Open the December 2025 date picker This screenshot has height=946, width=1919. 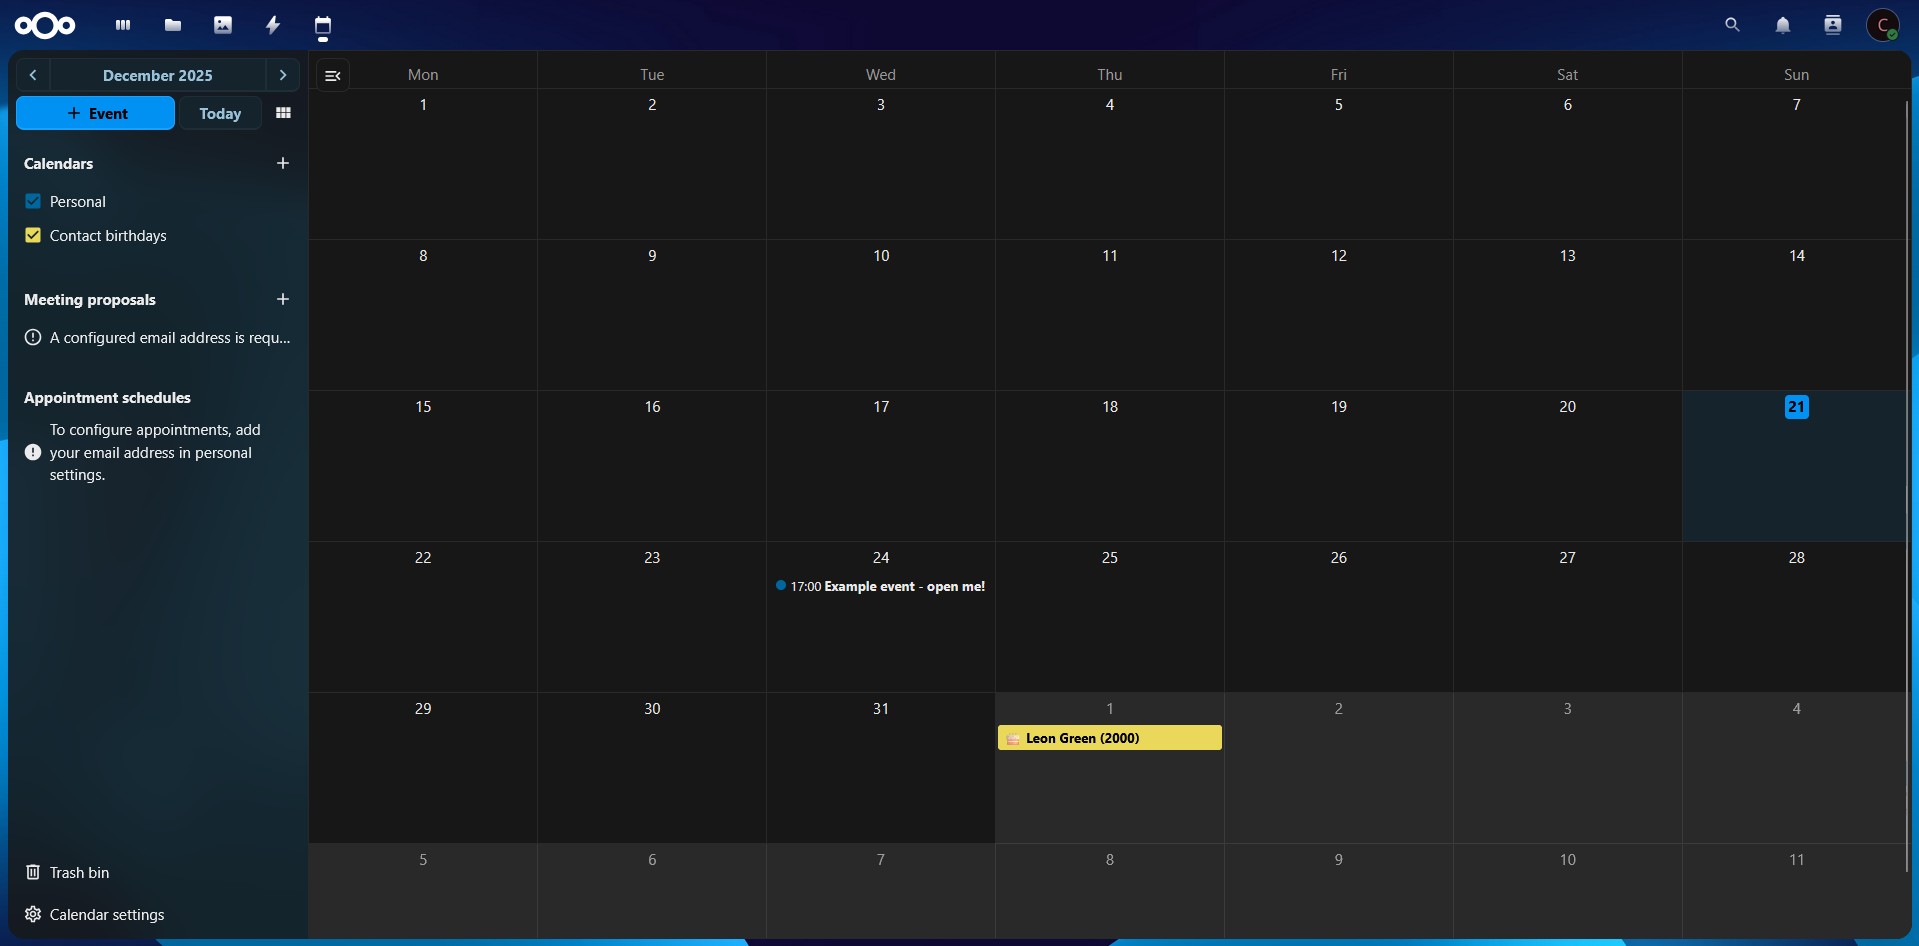[x=158, y=75]
